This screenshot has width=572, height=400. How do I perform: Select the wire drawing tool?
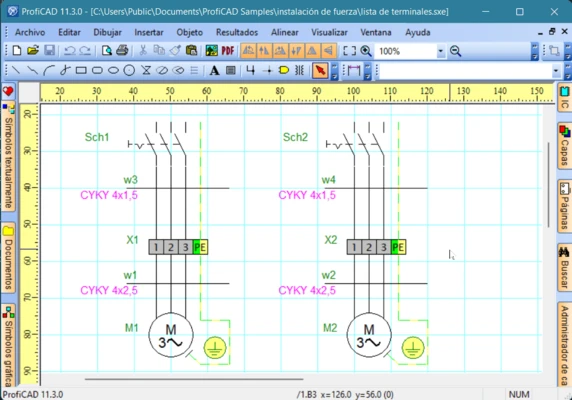pos(250,70)
